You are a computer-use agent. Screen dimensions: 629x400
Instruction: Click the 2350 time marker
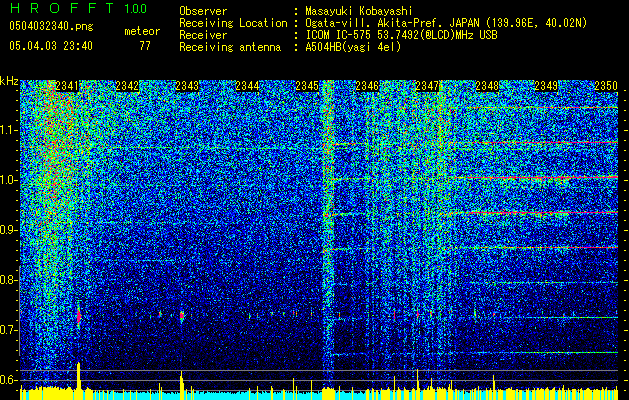[x=606, y=86]
